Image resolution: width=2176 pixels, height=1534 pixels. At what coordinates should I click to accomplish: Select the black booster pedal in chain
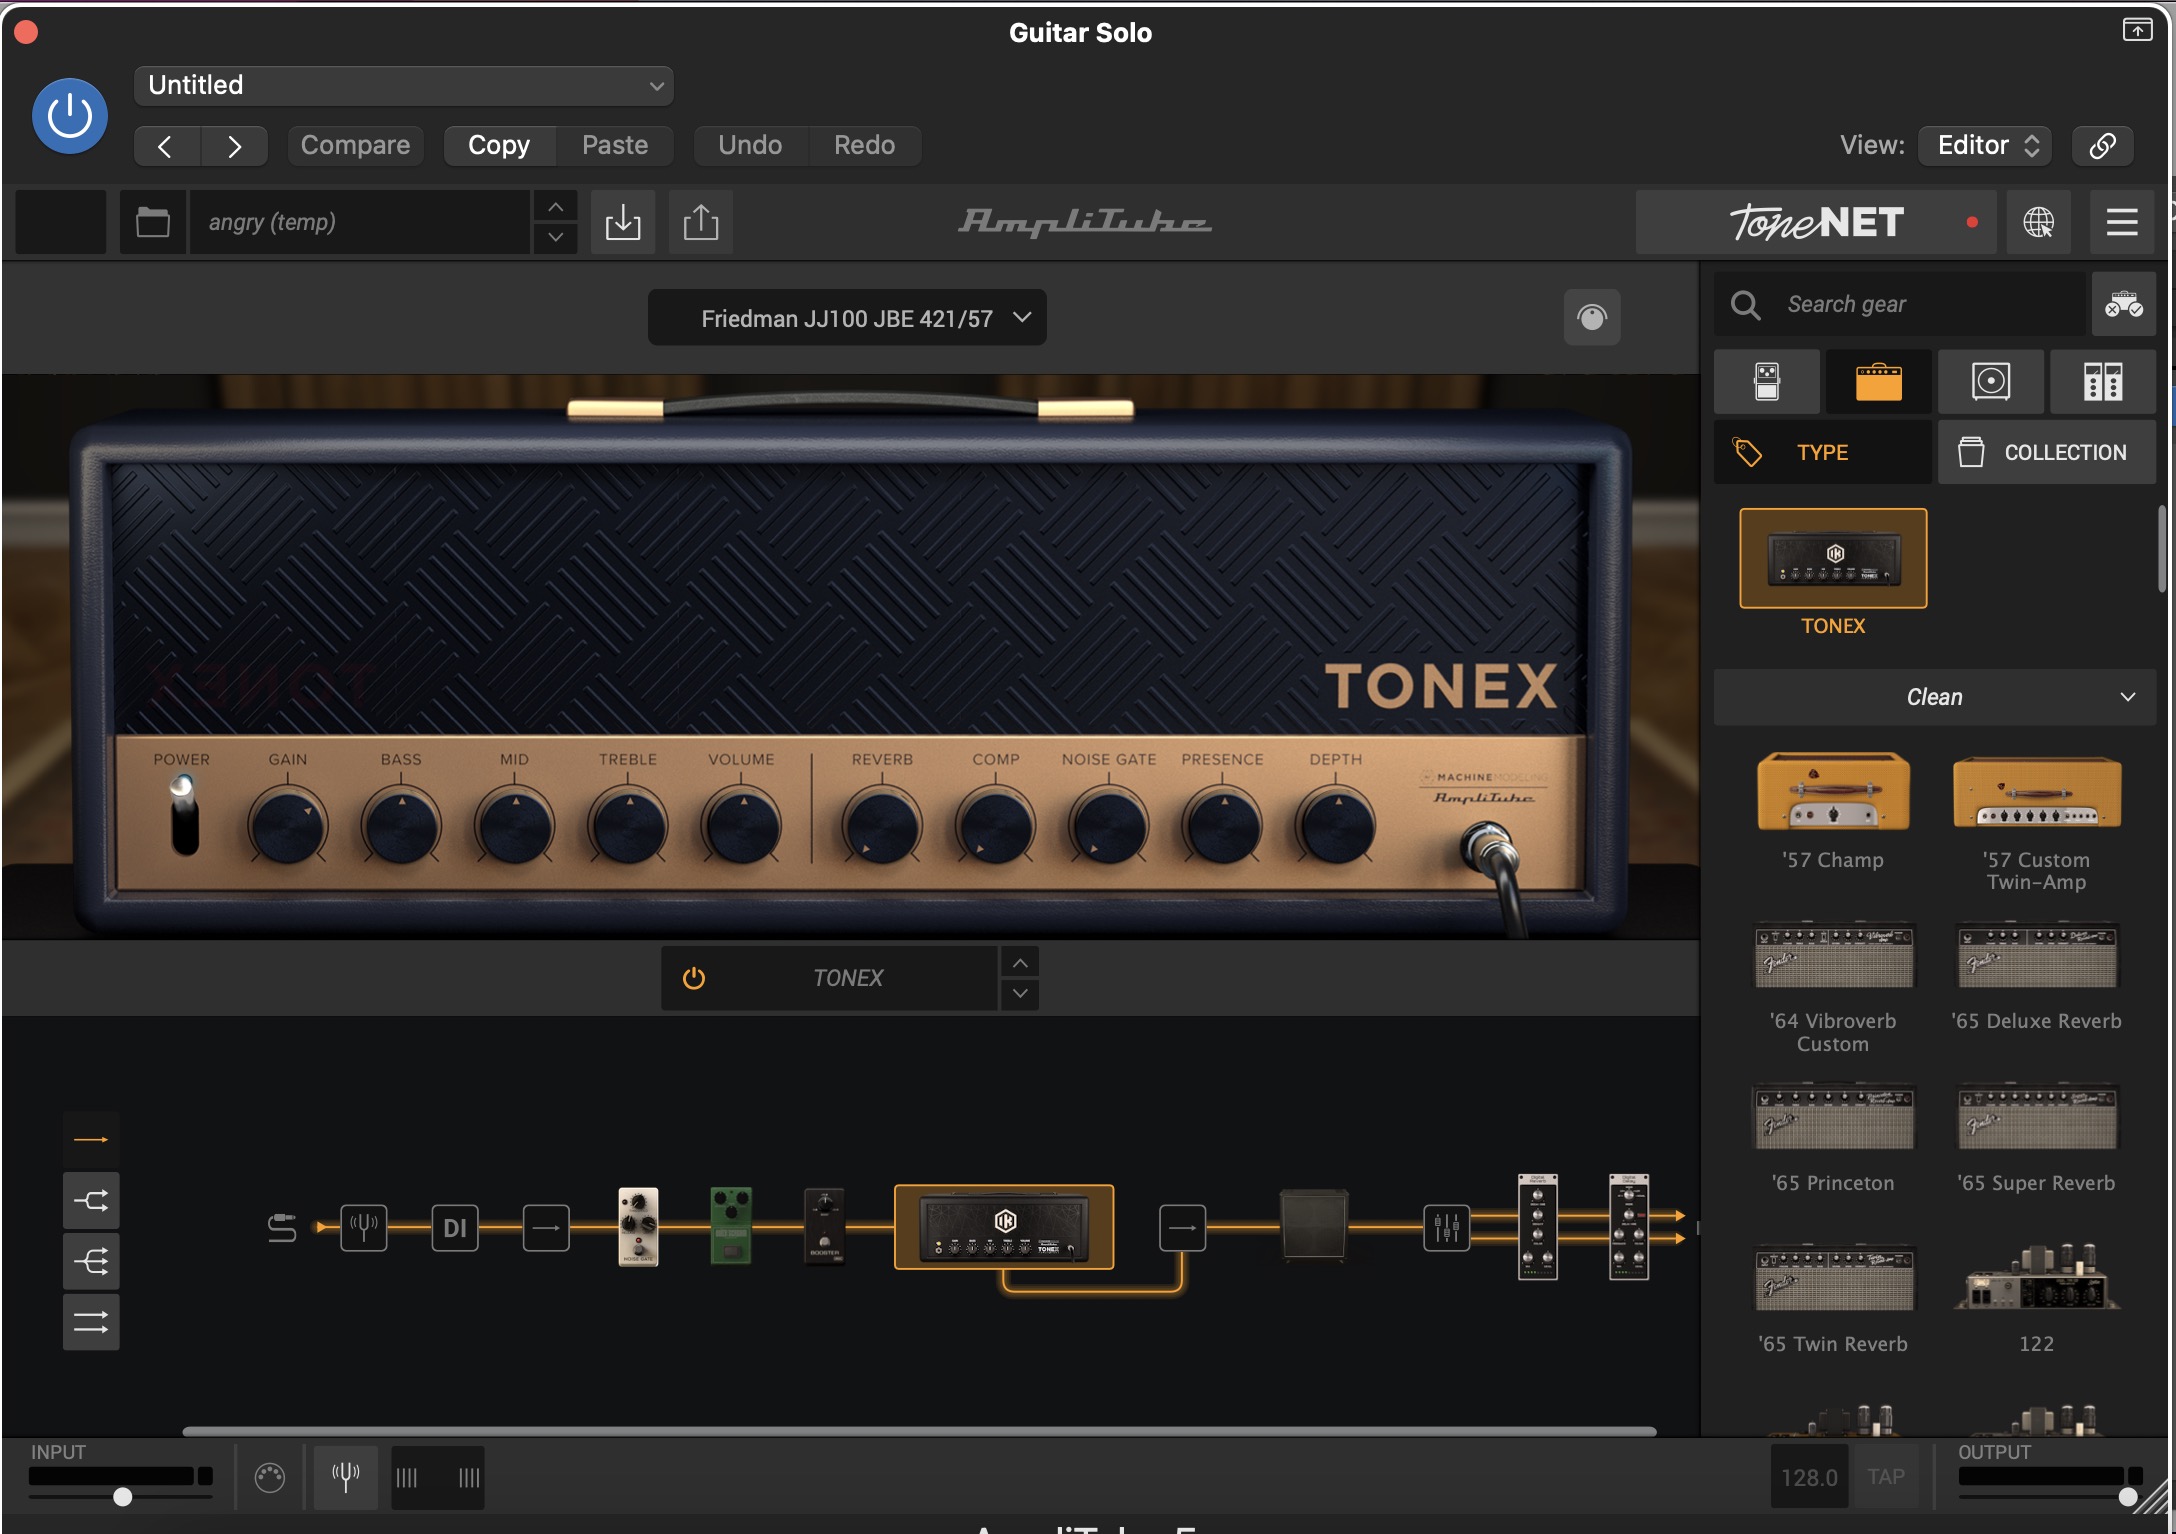coord(825,1226)
